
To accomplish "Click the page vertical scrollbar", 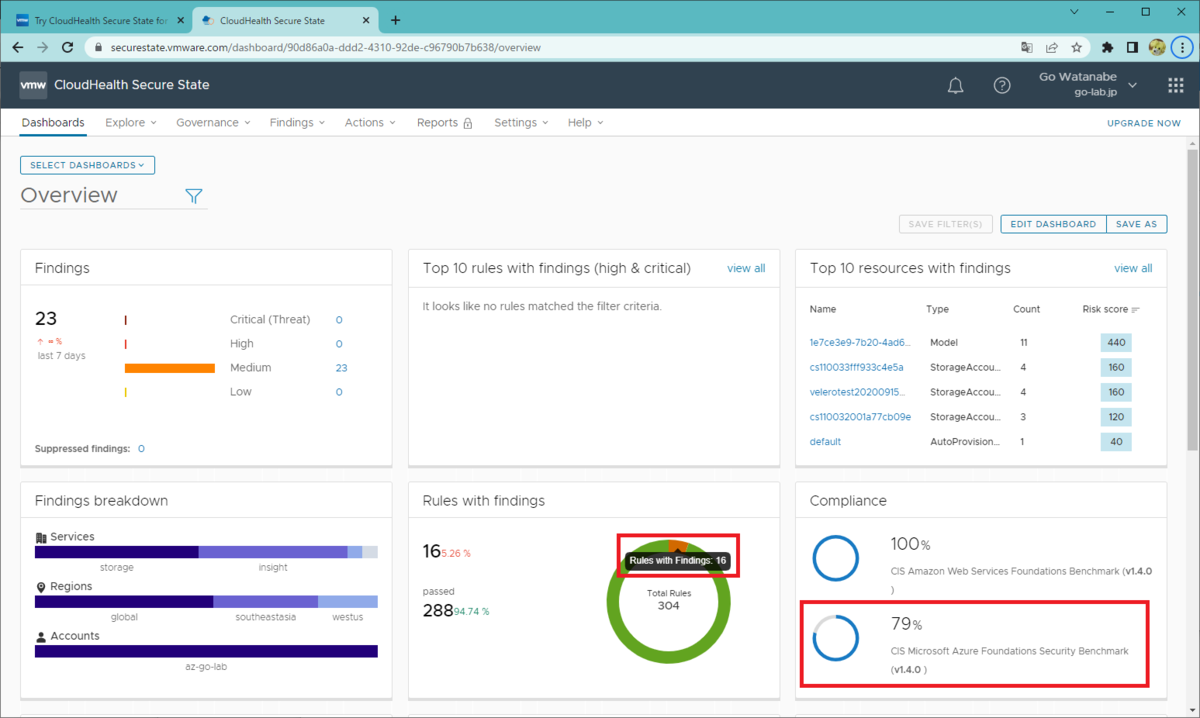I will tap(1192, 300).
